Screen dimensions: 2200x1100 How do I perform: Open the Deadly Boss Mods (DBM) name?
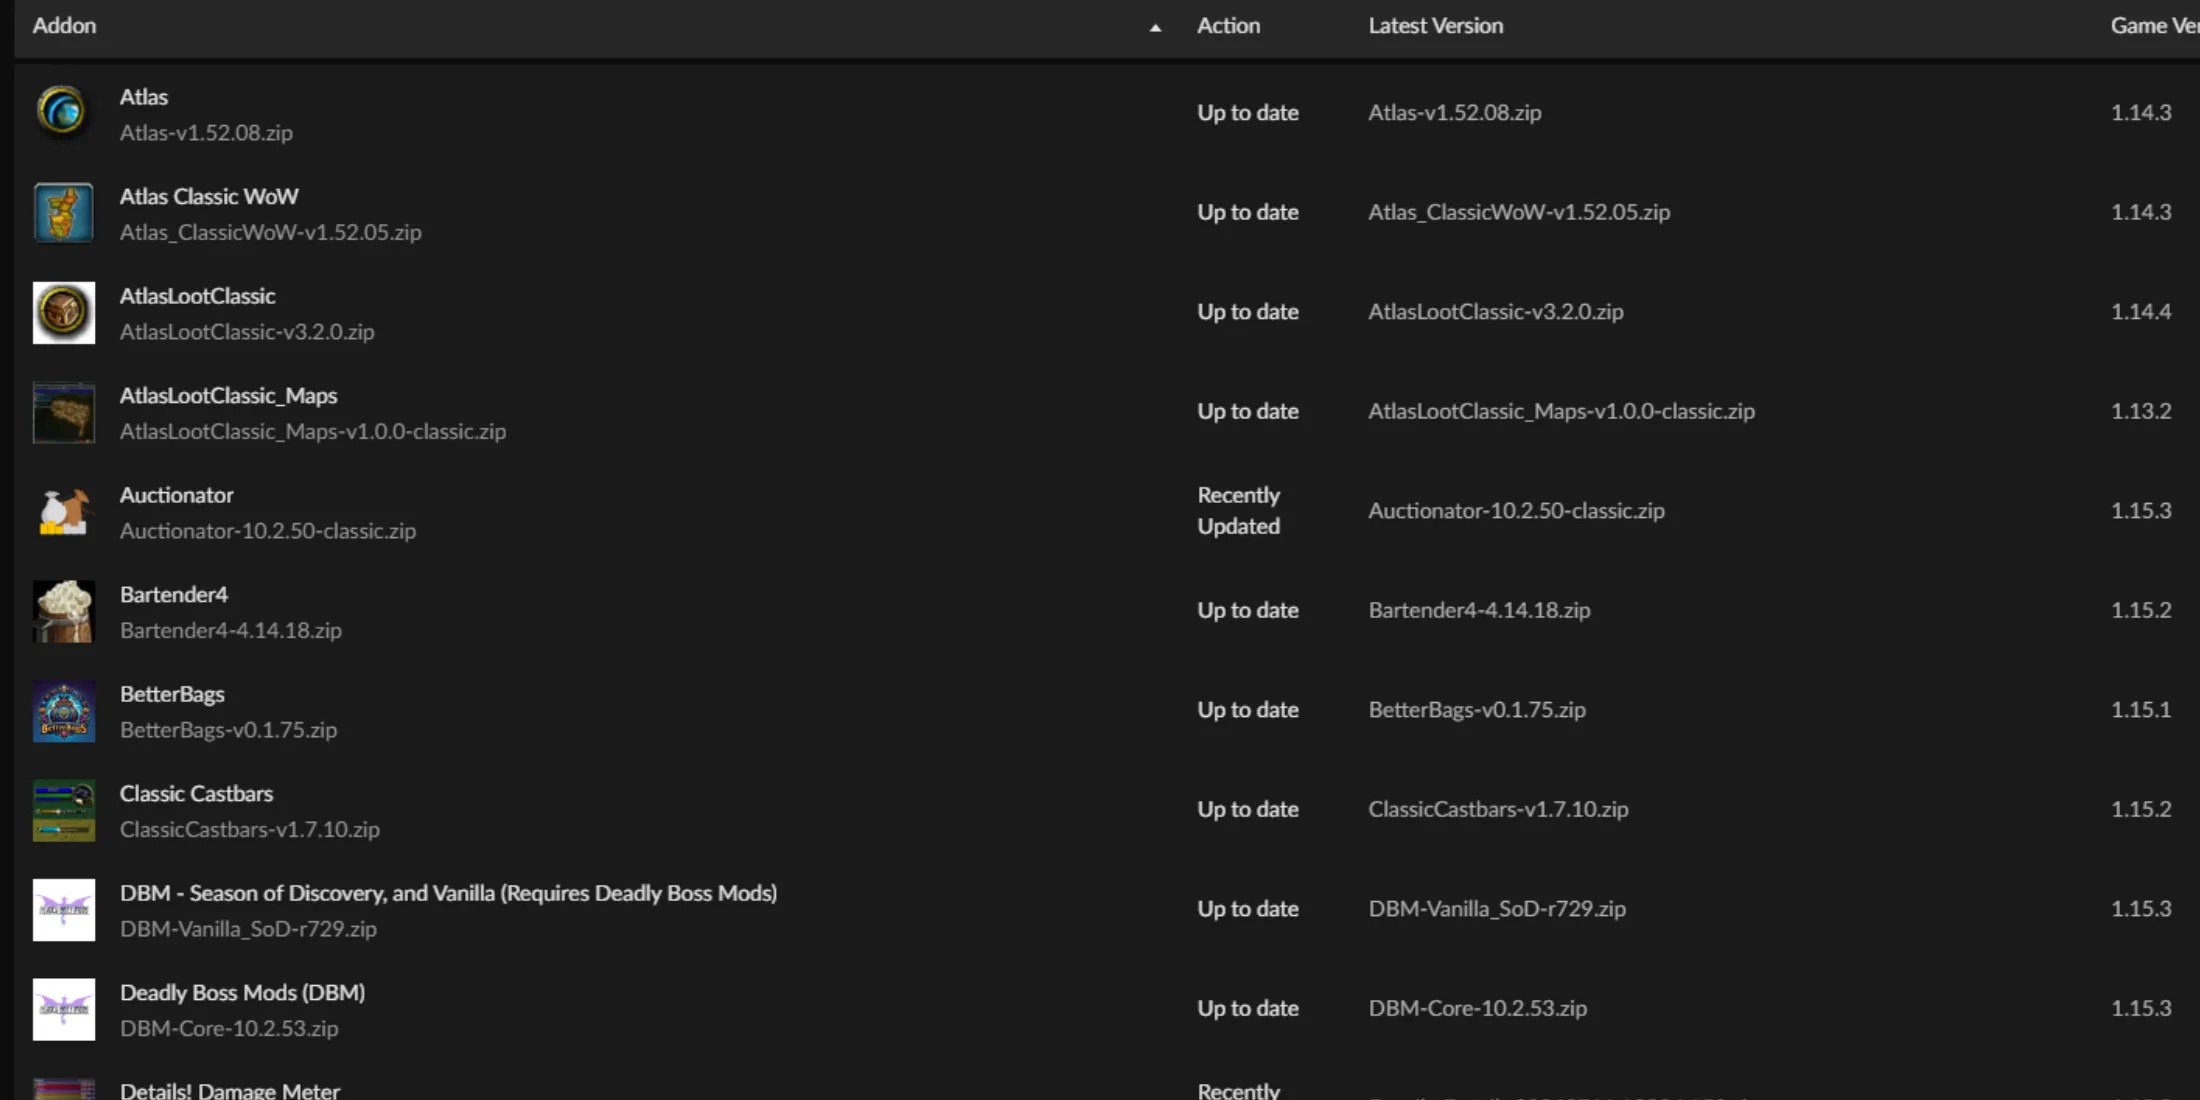click(242, 993)
